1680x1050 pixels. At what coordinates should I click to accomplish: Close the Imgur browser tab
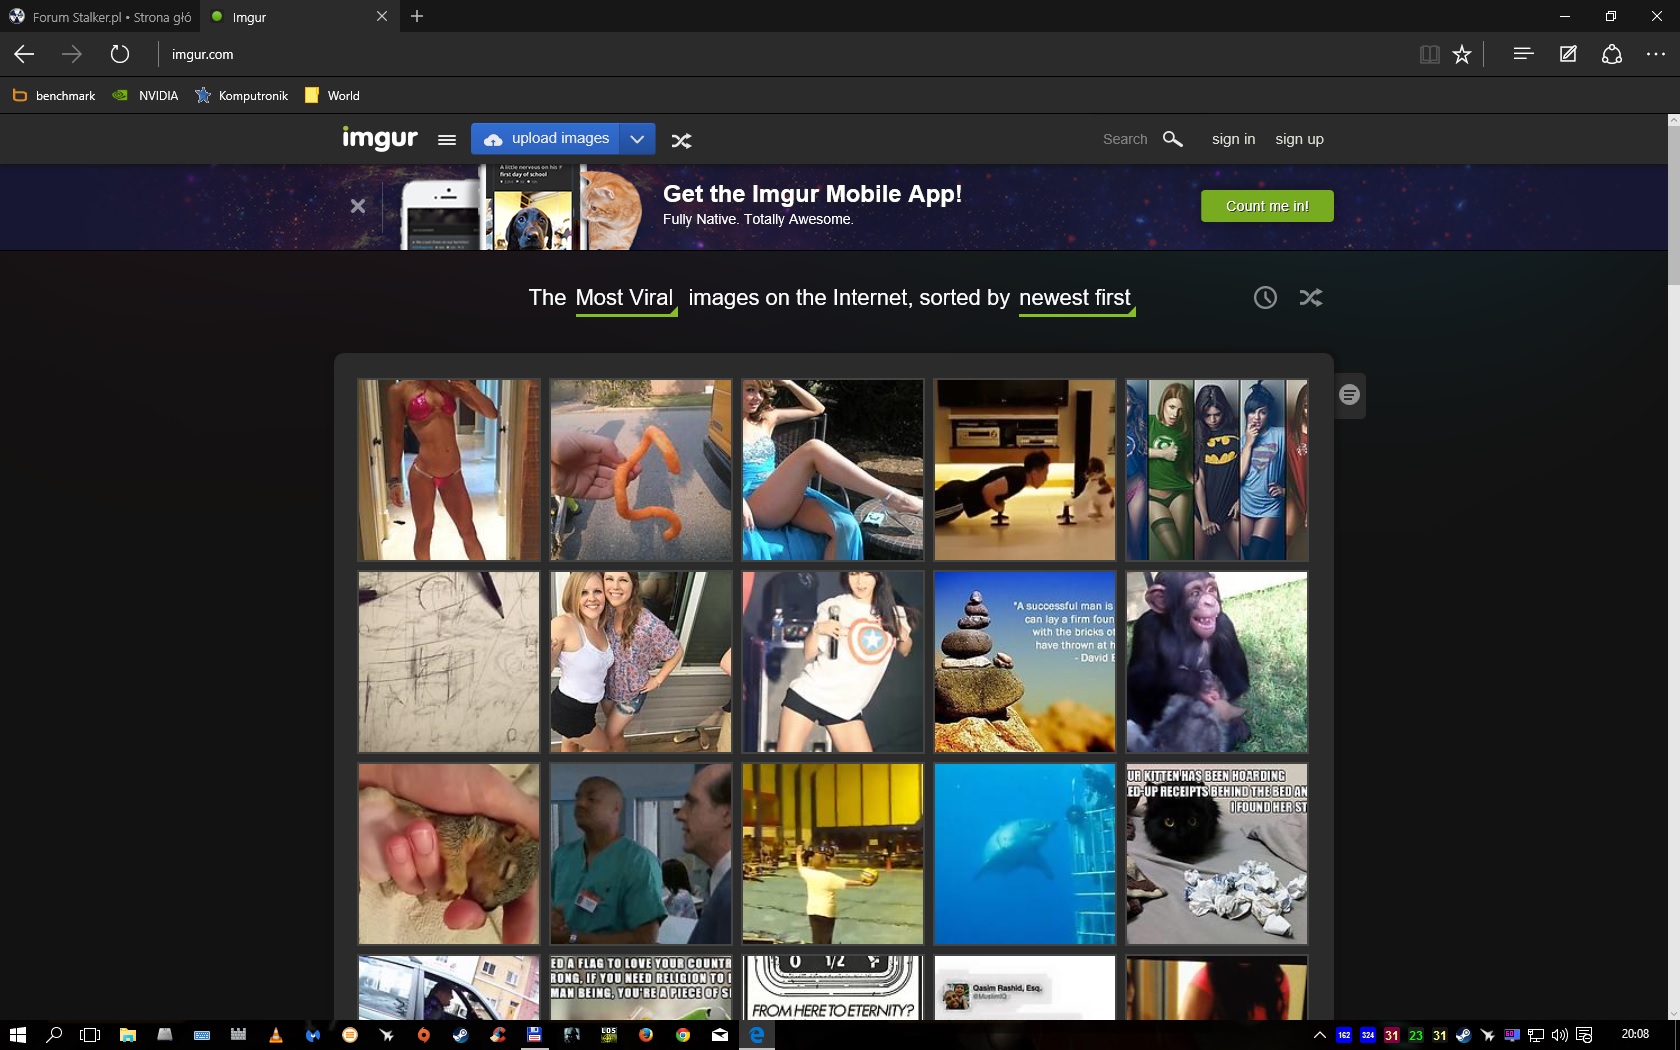pyautogui.click(x=382, y=16)
